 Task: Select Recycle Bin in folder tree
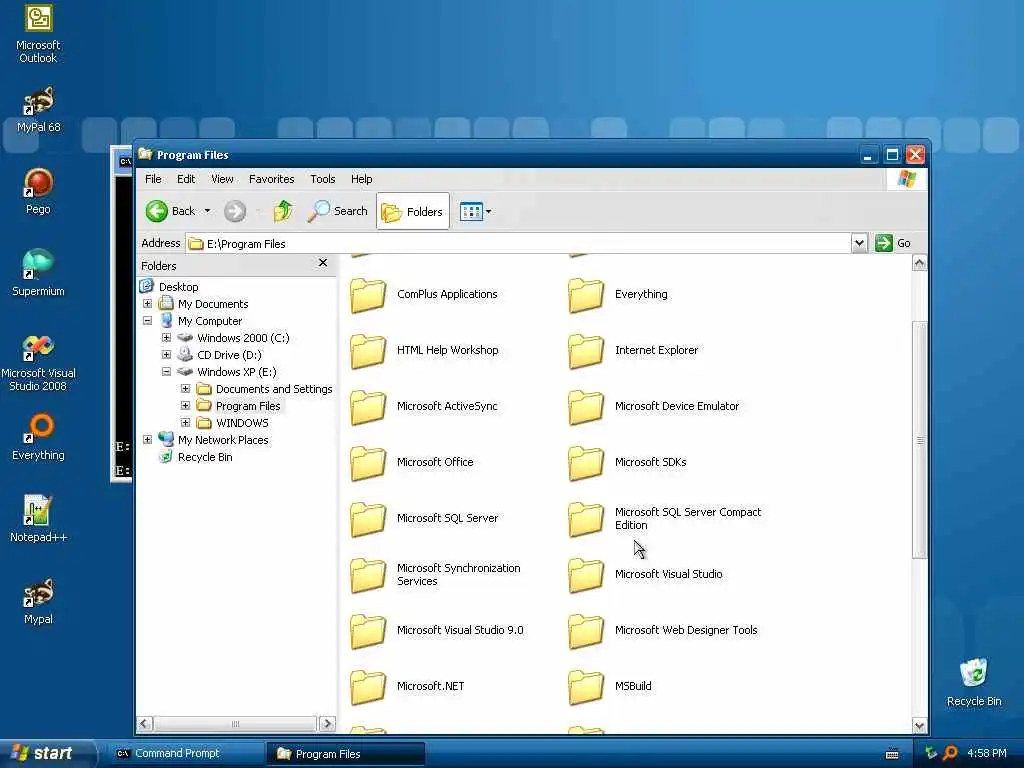205,457
